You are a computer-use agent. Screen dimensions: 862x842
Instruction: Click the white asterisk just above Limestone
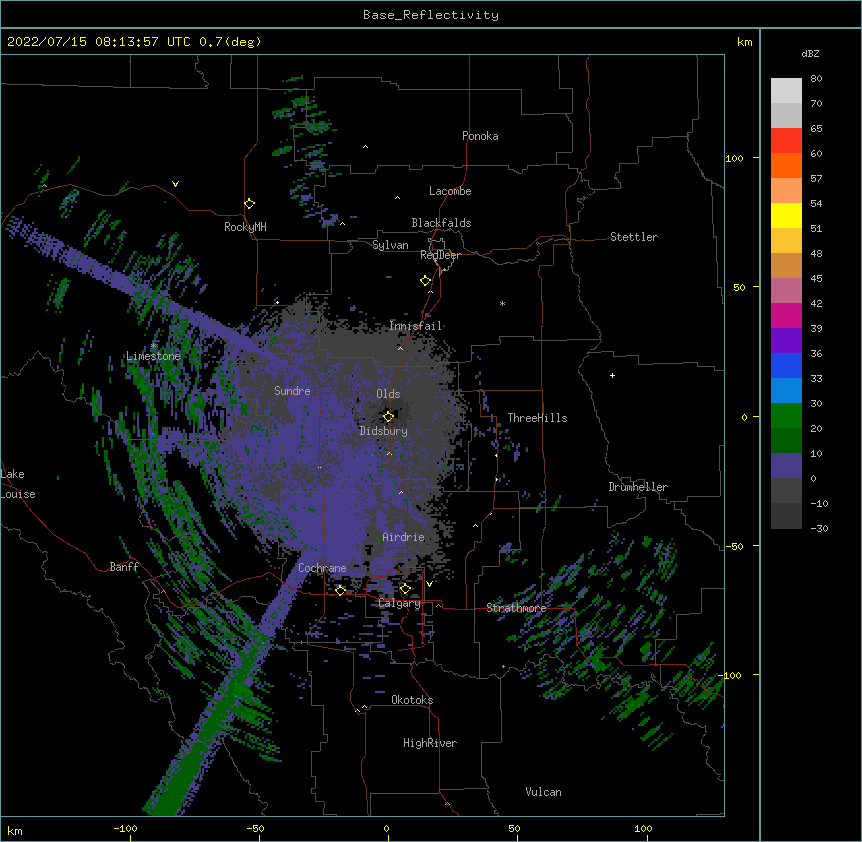click(154, 346)
